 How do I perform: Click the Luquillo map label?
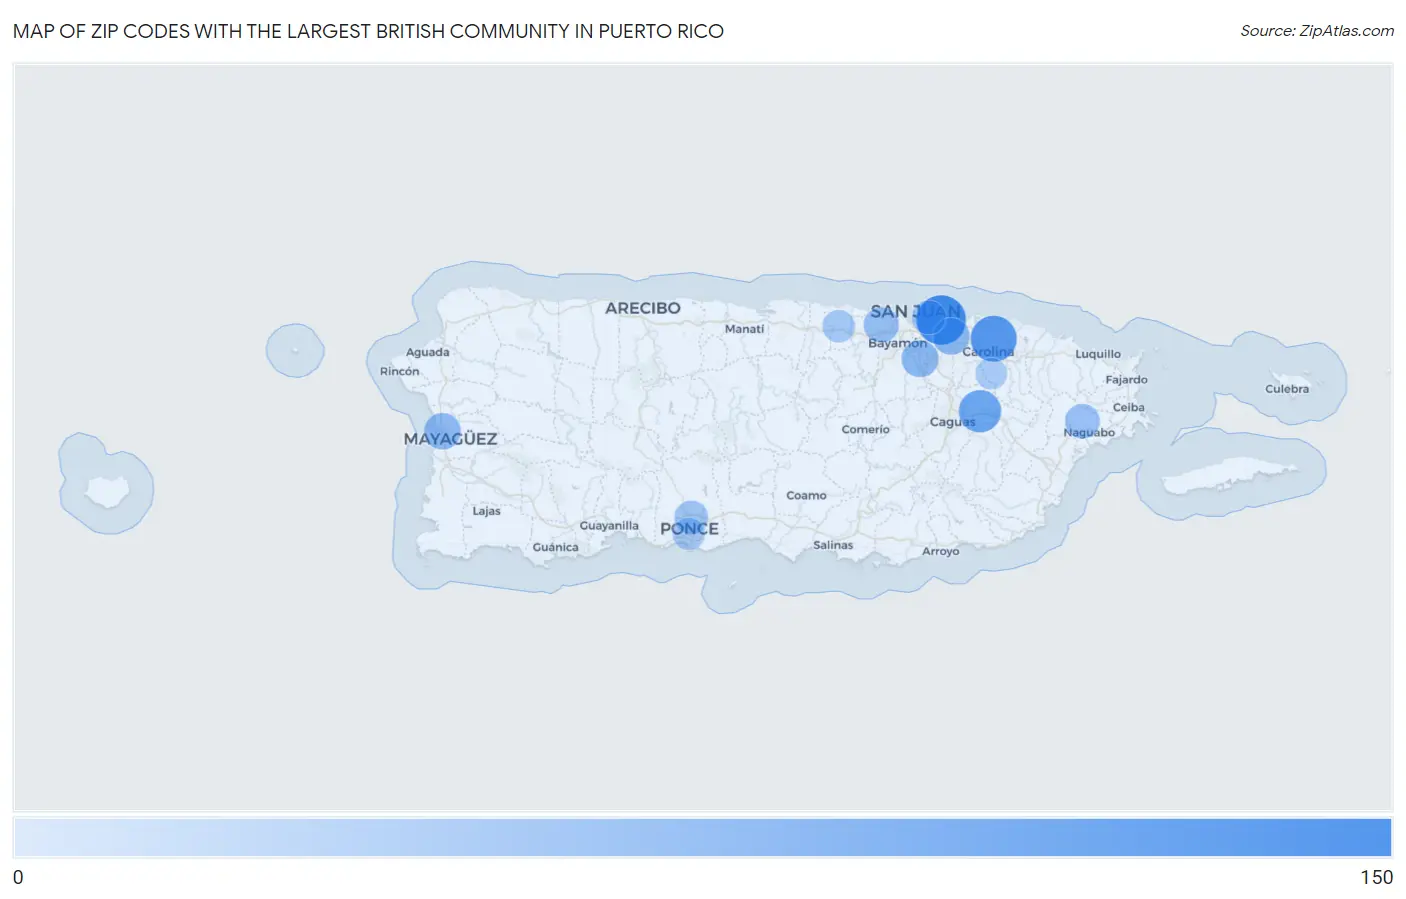(x=1098, y=354)
